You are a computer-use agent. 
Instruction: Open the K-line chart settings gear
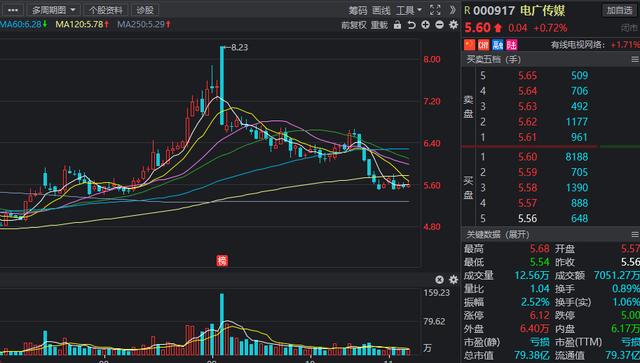click(x=453, y=25)
